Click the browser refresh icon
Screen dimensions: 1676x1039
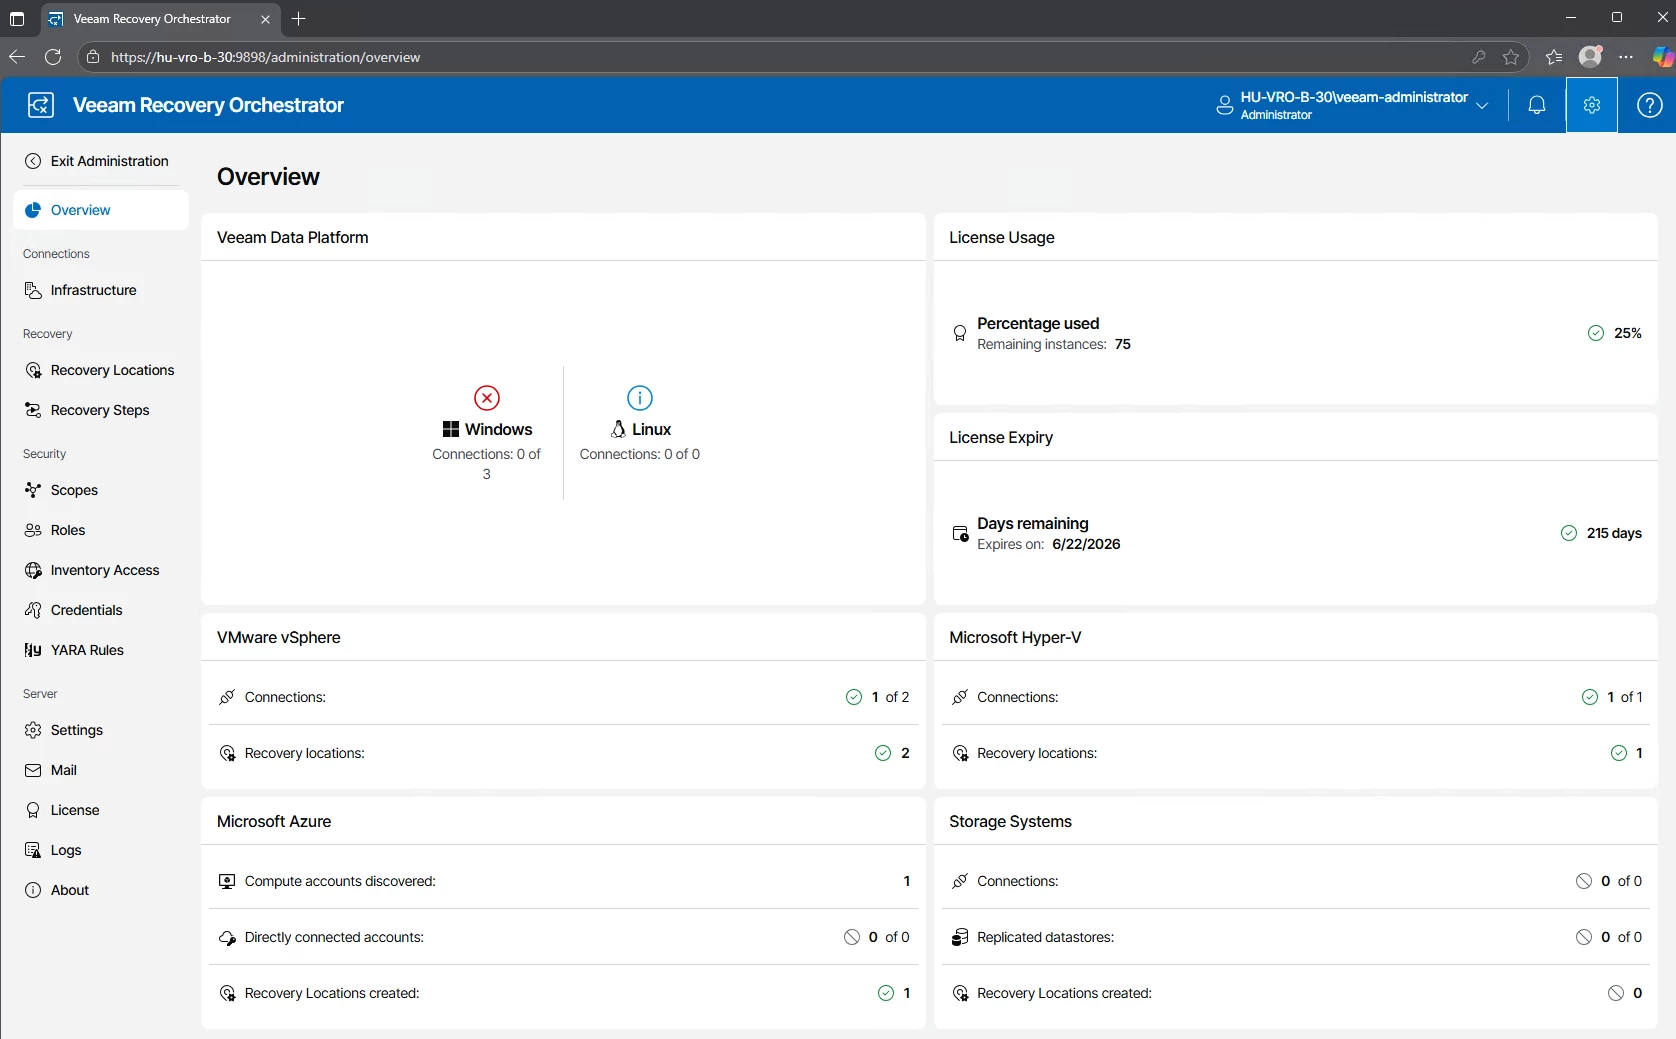[x=53, y=57]
